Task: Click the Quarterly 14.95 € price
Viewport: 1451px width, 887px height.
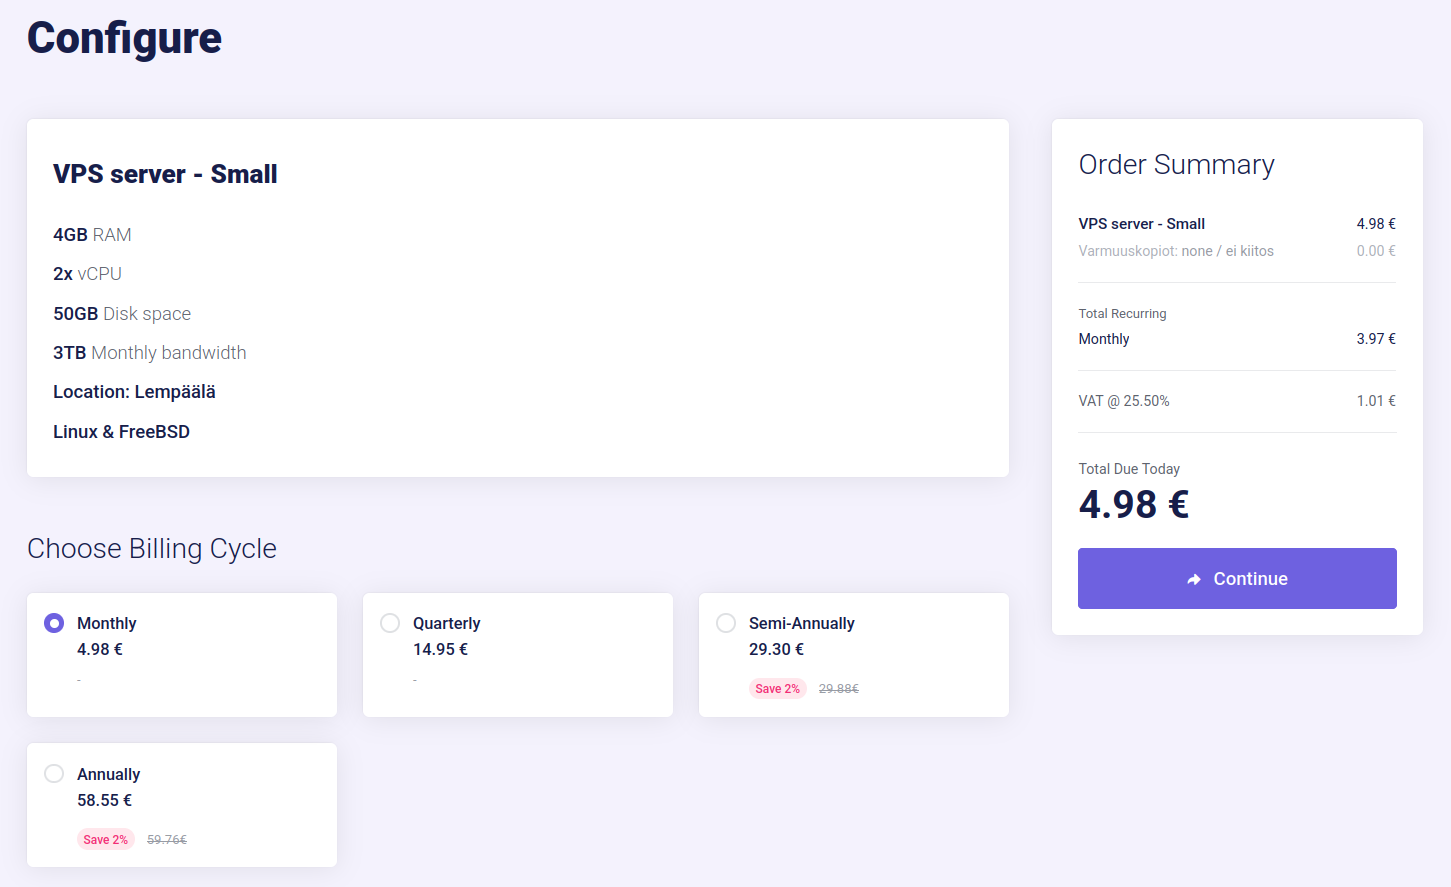Action: [440, 649]
